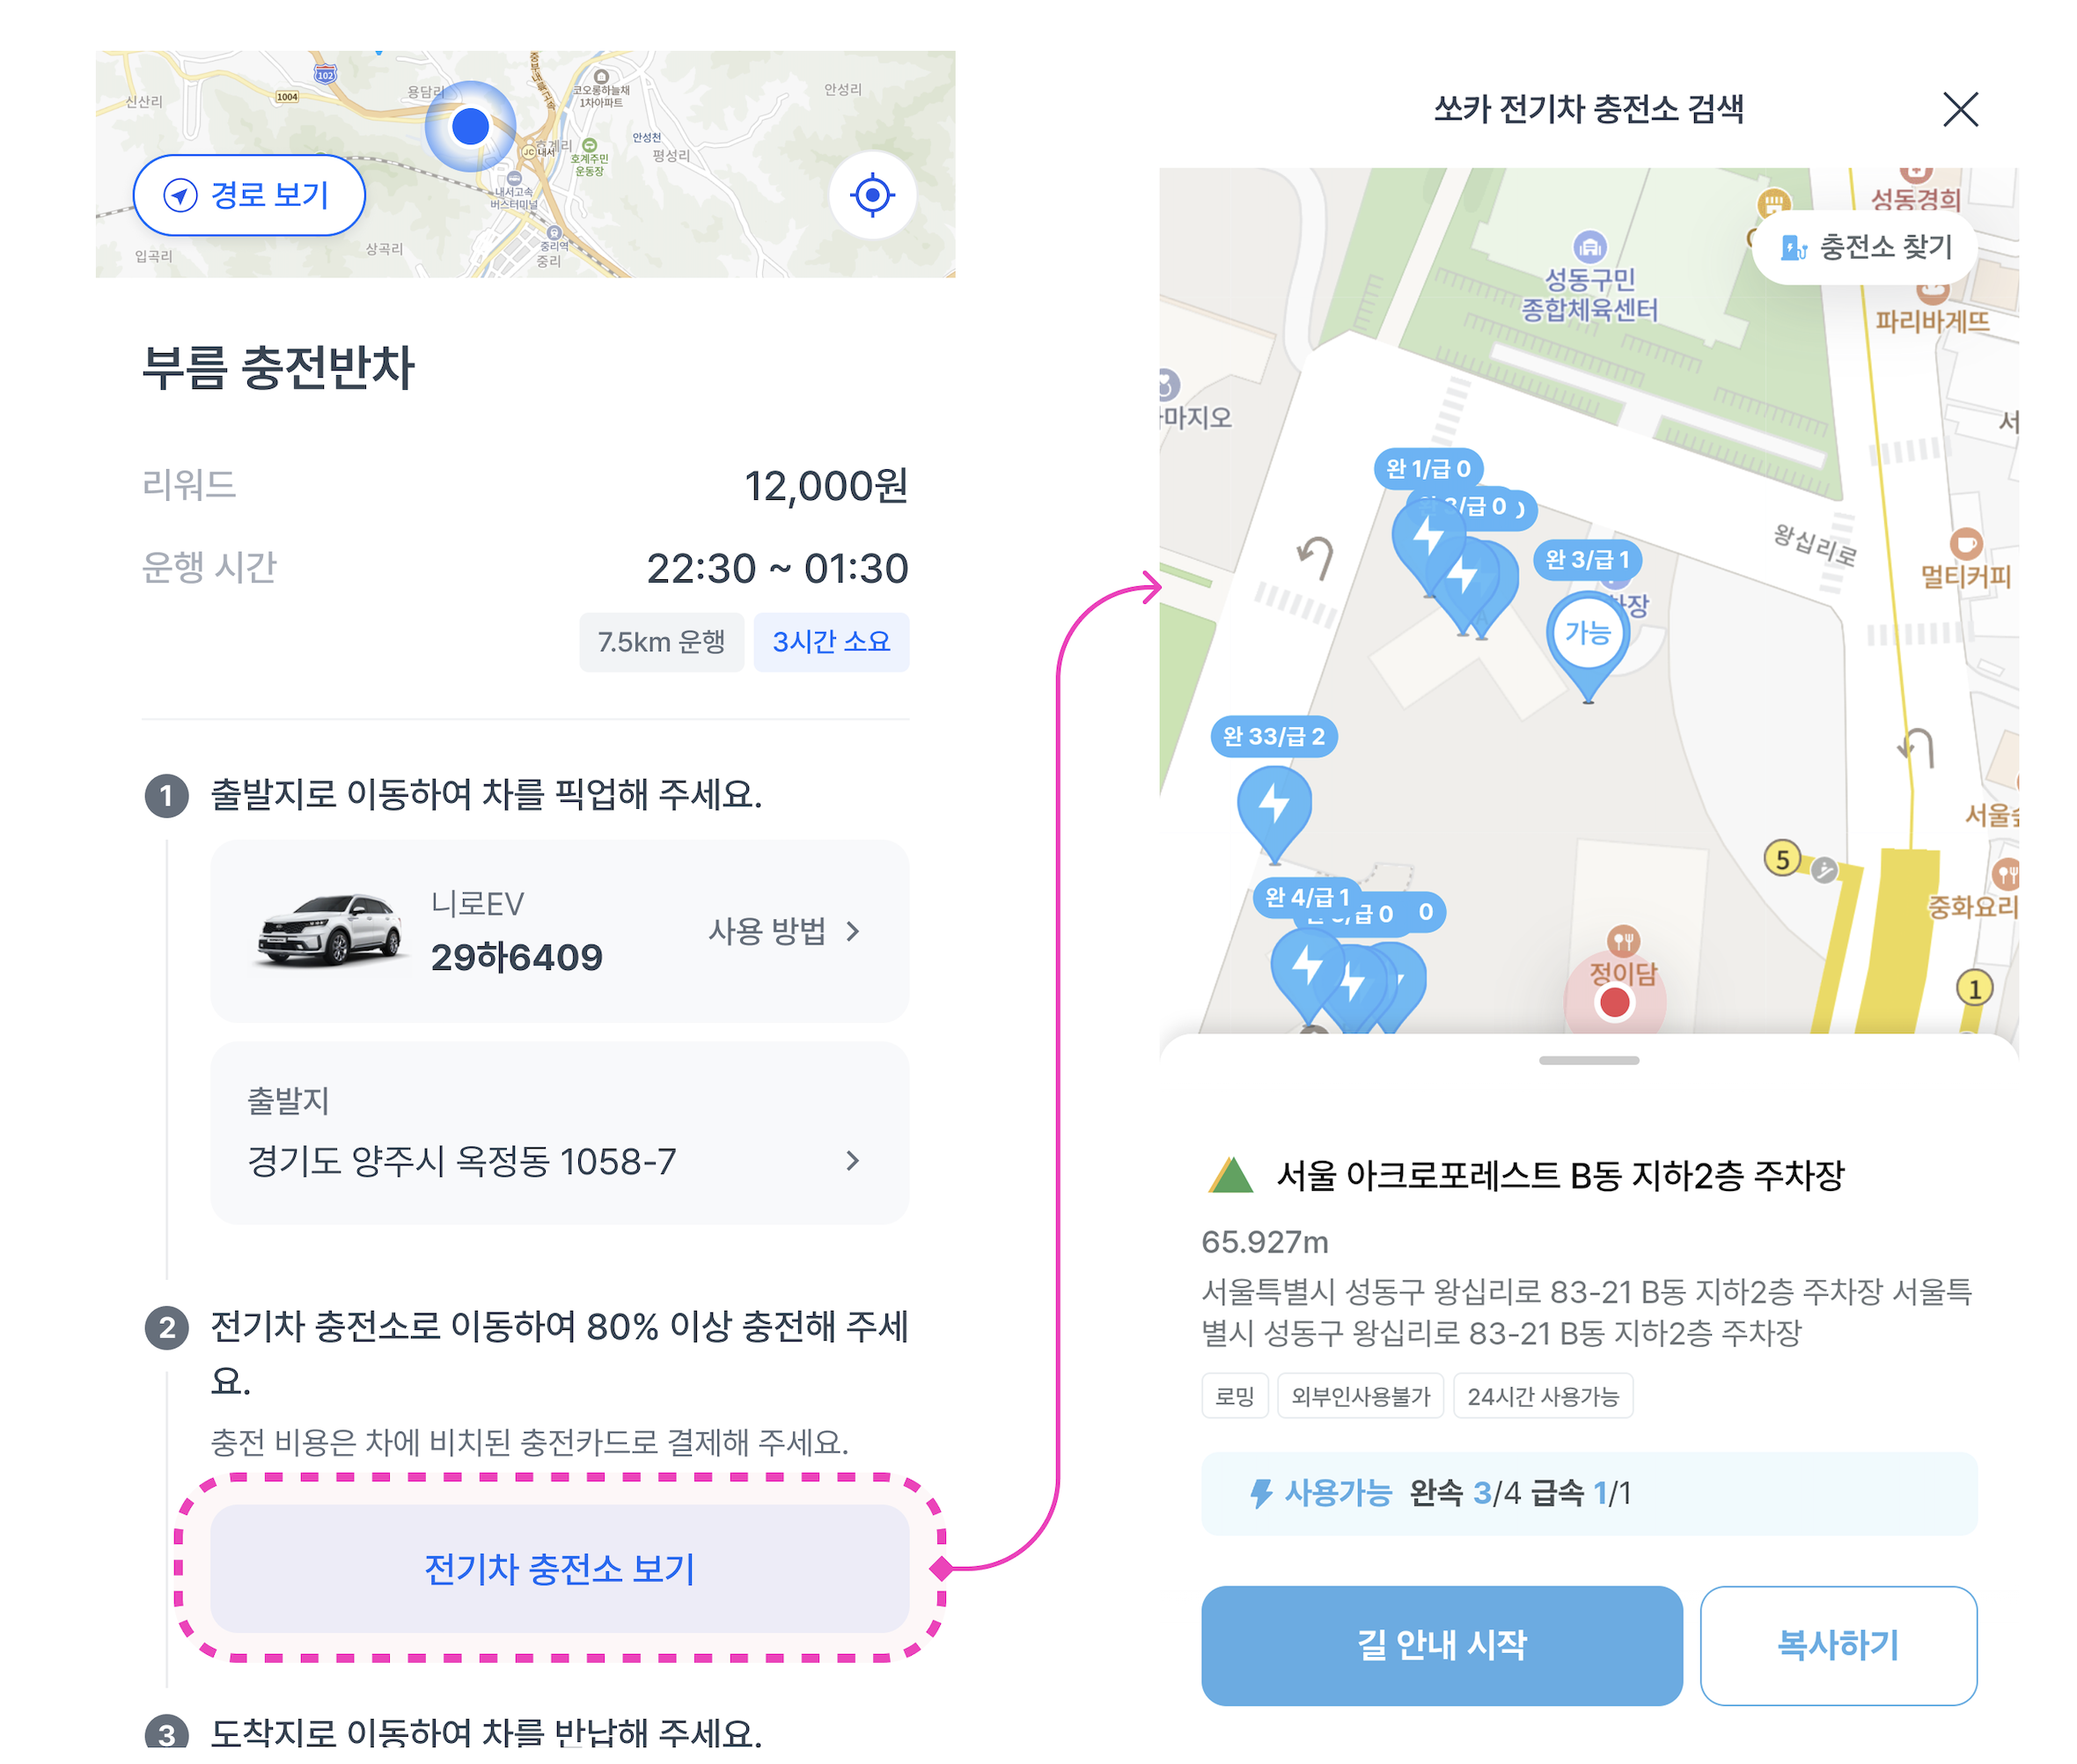Click the 니로EV car thumbnail
This screenshot has height=1764, width=2077.
[330, 932]
